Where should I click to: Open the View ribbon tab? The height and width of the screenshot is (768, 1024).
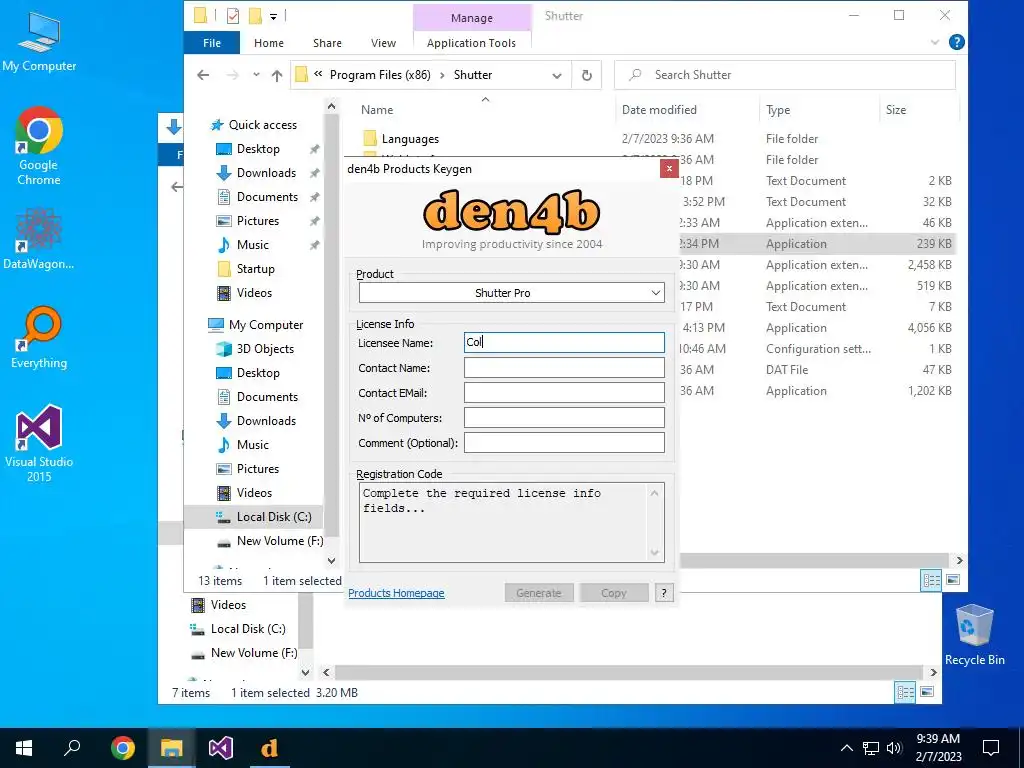tap(383, 42)
